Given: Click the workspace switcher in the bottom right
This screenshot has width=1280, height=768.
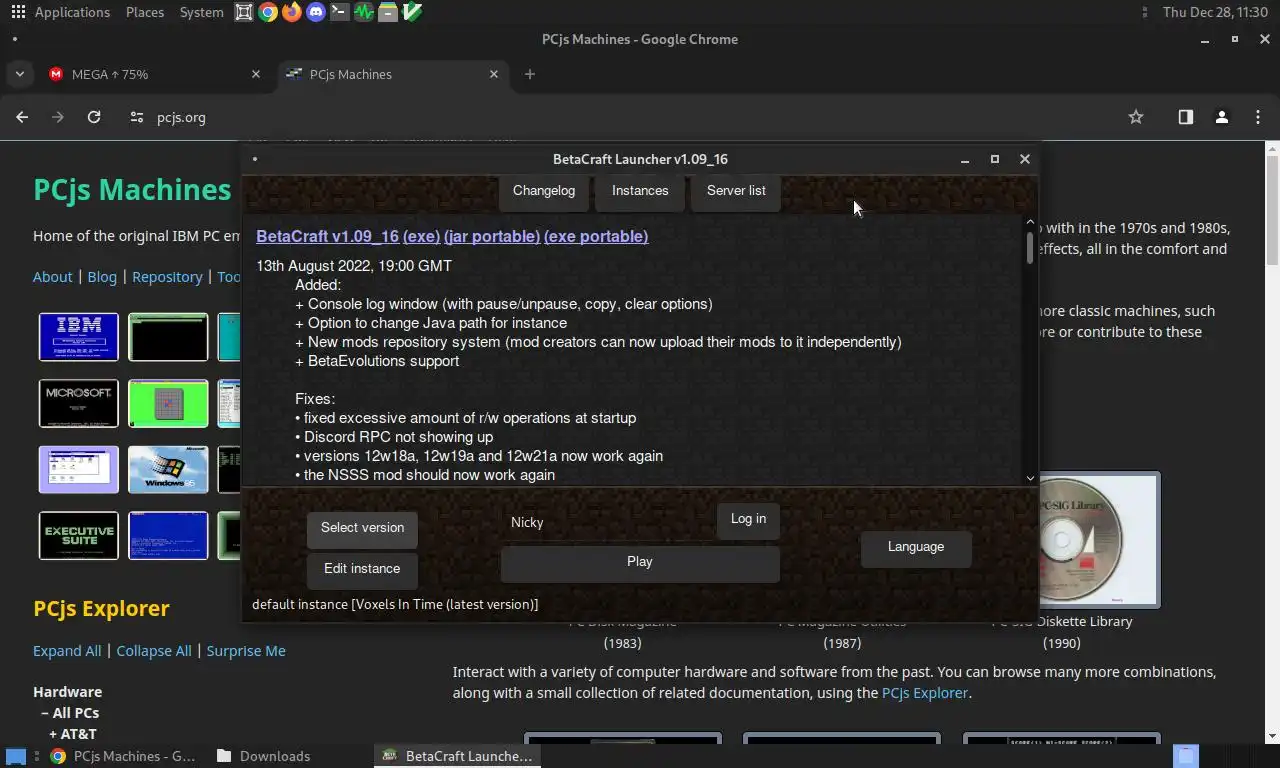Looking at the screenshot, I should tap(1185, 756).
